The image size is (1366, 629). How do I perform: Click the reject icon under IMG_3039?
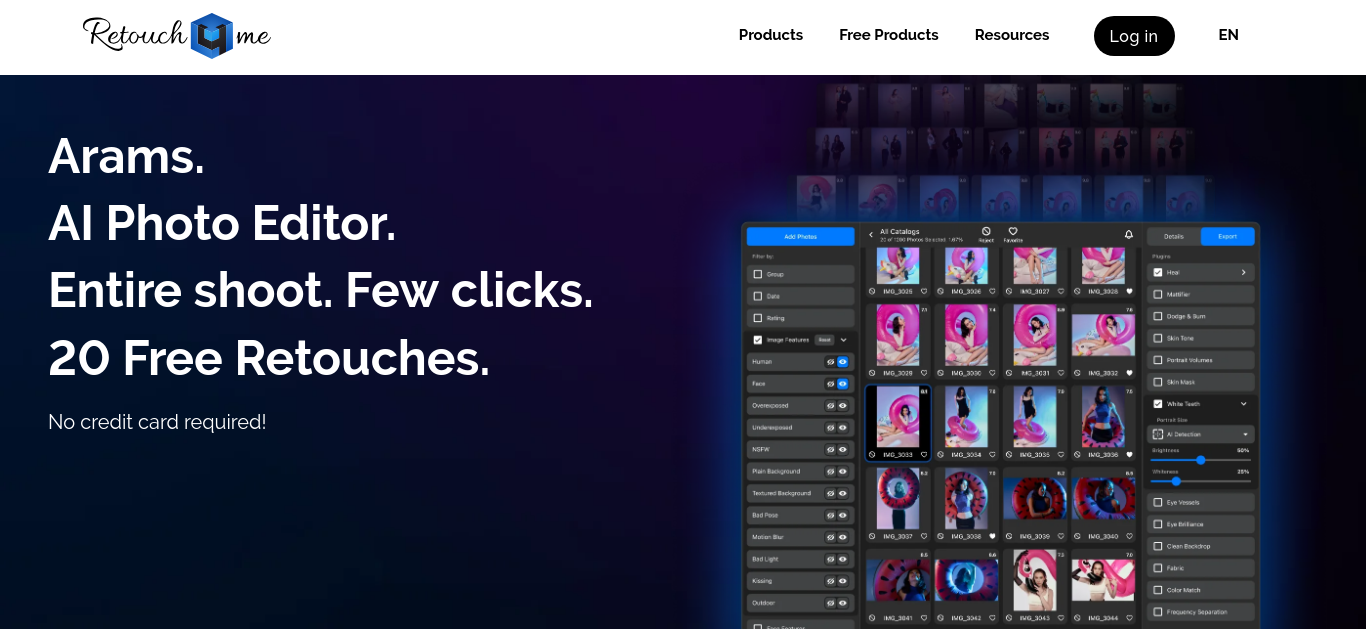tap(1009, 536)
